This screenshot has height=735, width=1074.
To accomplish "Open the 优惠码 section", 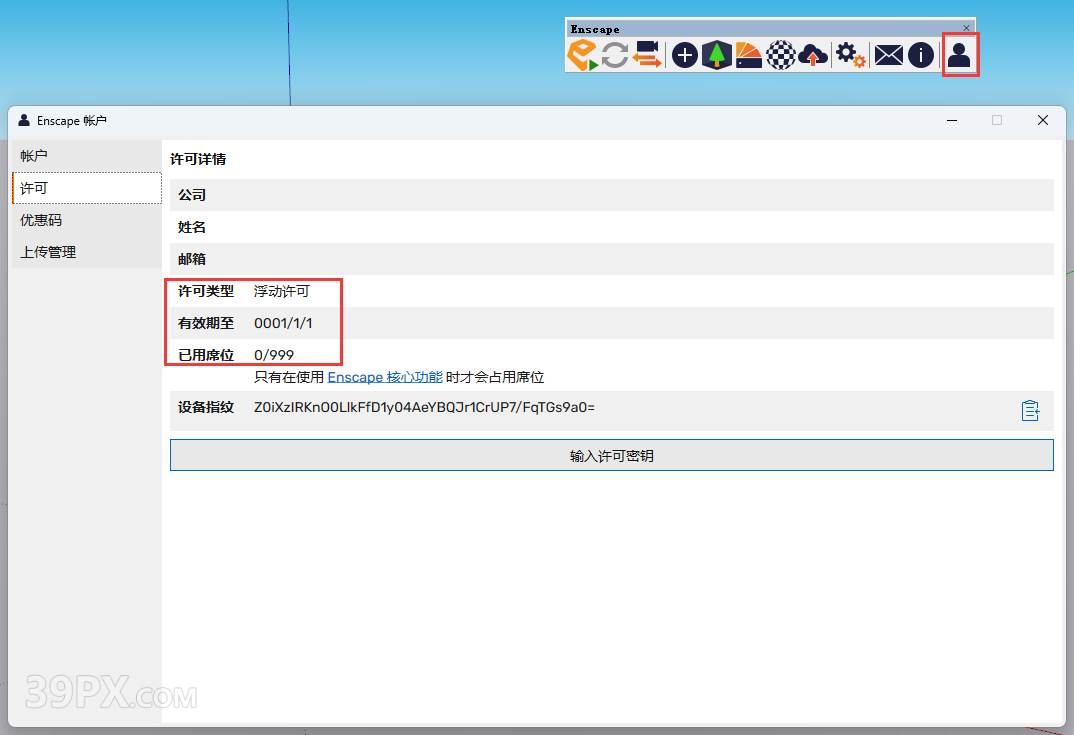I will pos(40,220).
